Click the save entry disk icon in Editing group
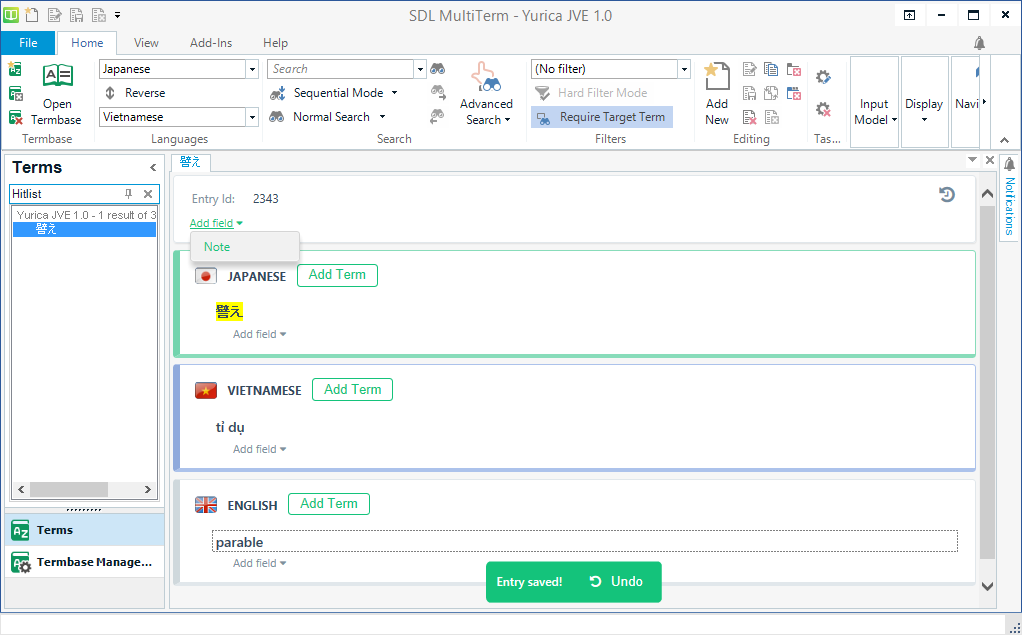This screenshot has height=635, width=1022. [x=750, y=93]
